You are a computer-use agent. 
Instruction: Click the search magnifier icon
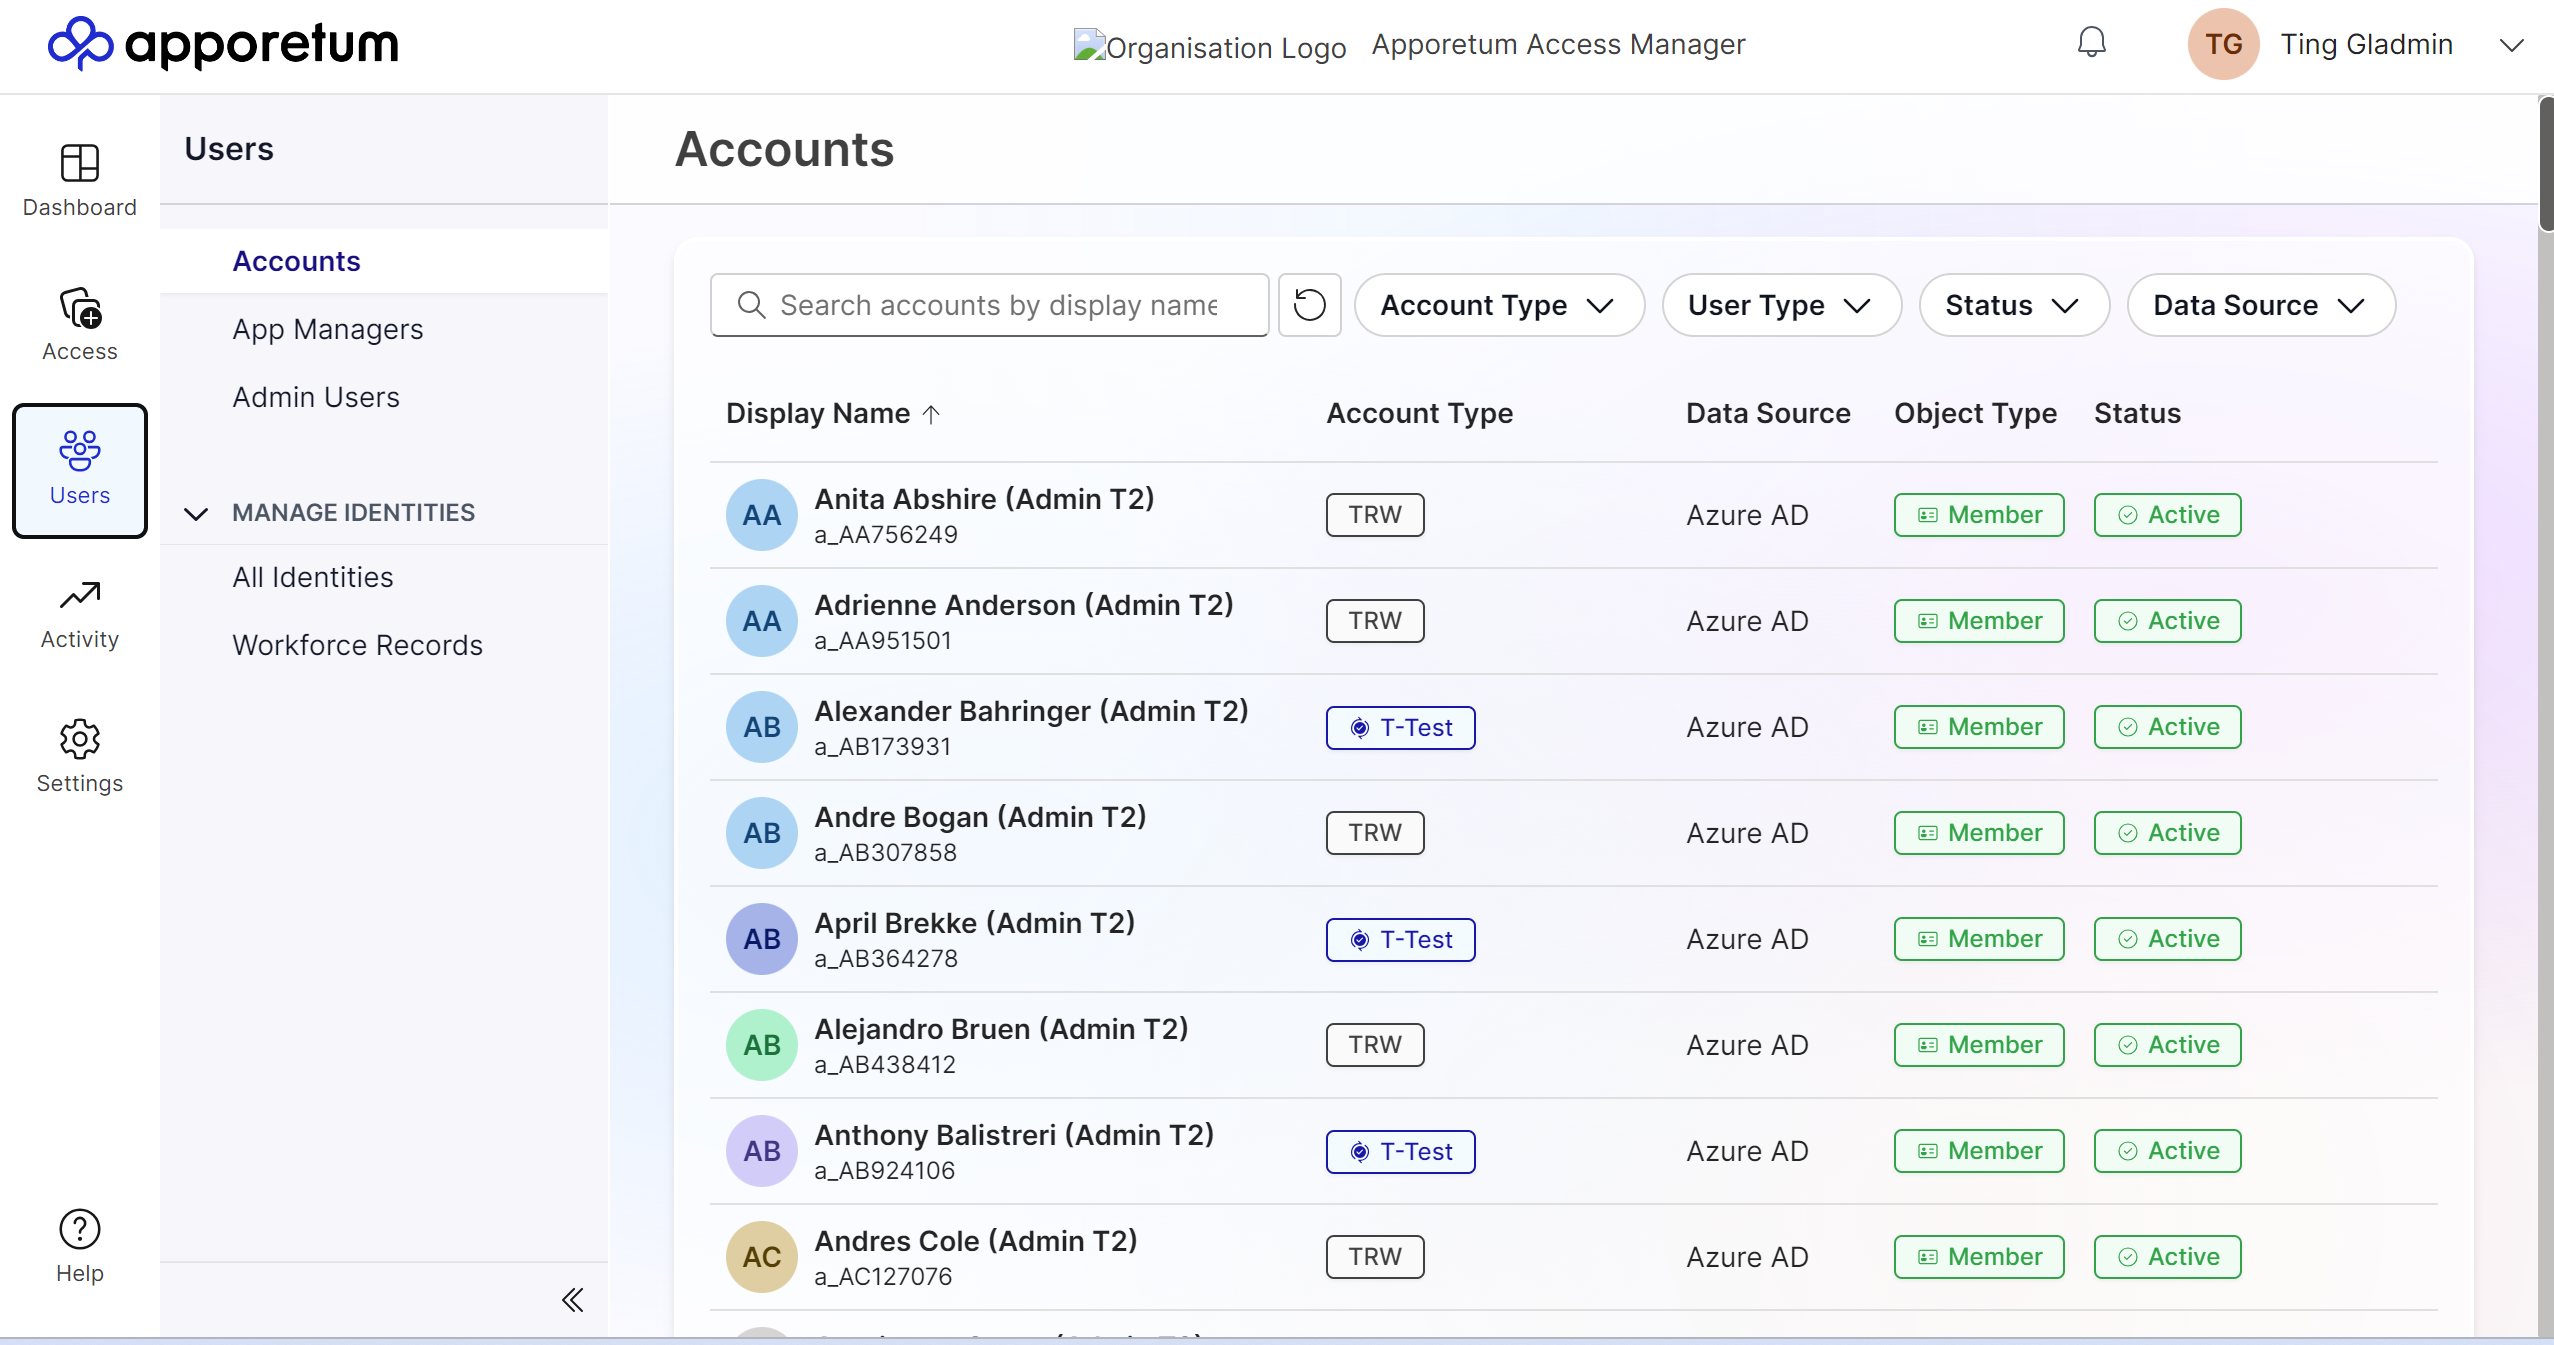751,304
